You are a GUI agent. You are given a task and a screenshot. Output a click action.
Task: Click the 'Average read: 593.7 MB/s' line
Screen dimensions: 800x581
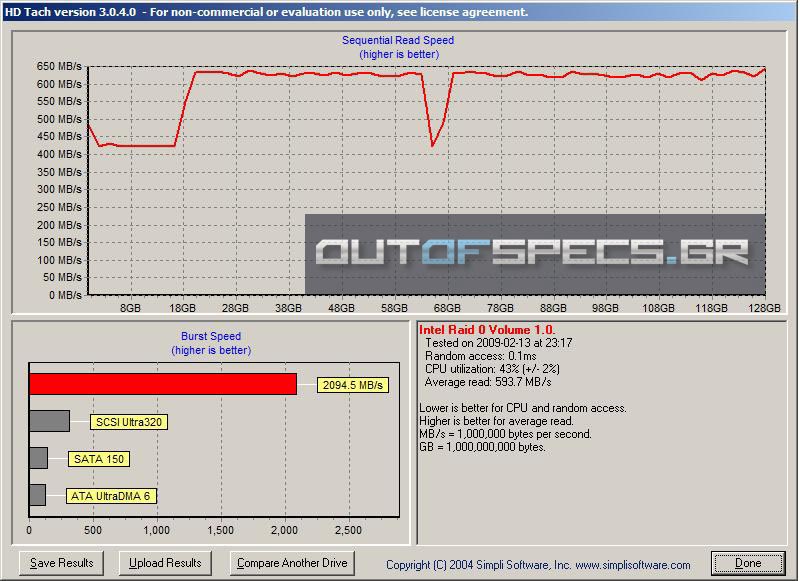tap(488, 382)
